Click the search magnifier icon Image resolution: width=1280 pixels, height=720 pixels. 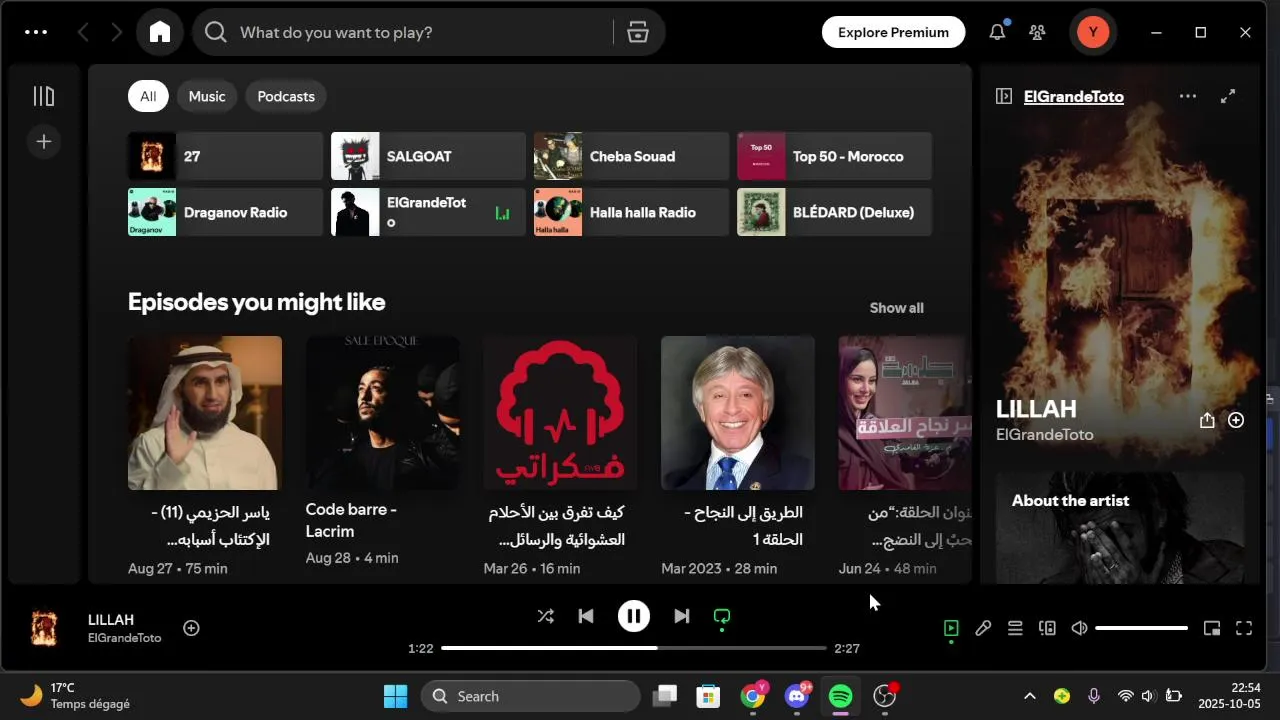215,32
